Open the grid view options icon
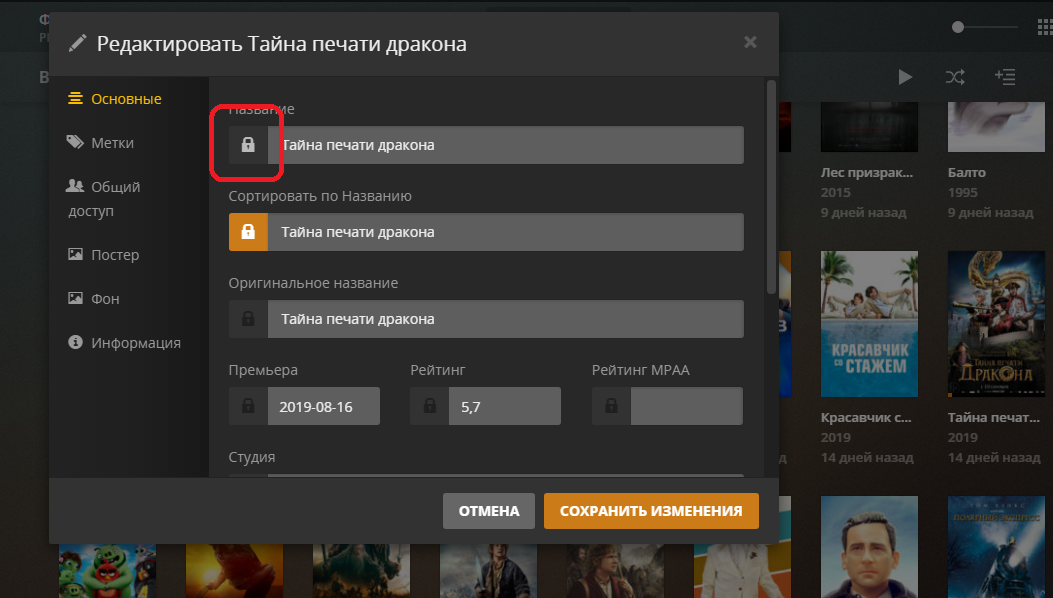Screen dimensions: 1053x598 (x=1044, y=27)
